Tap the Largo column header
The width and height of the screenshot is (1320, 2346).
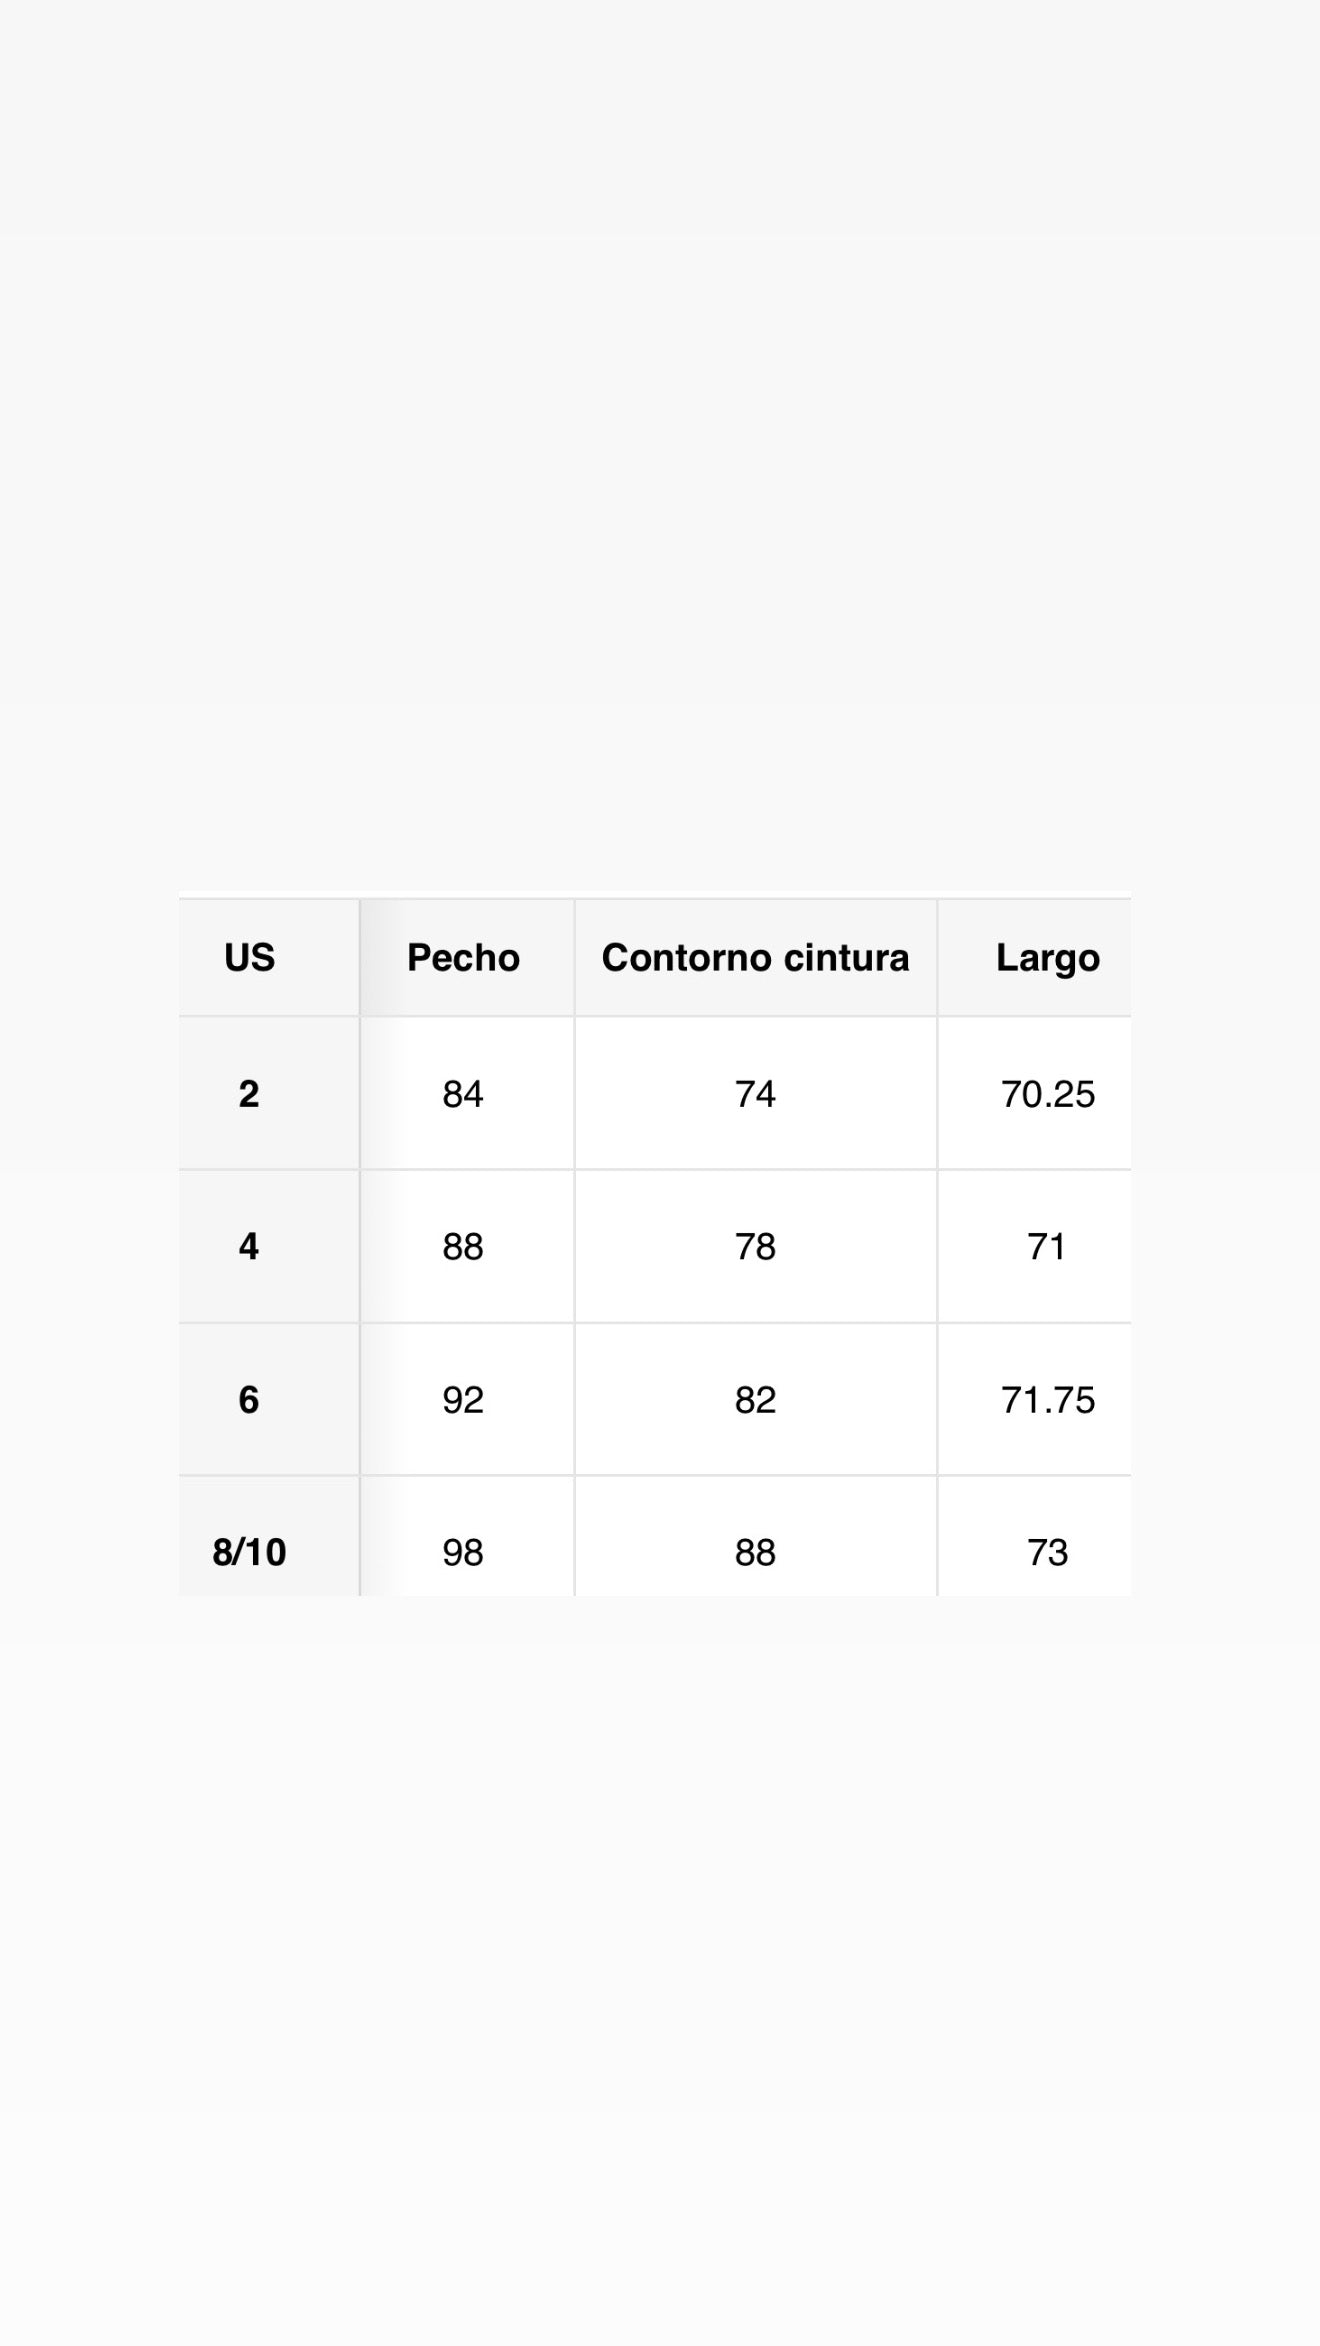(1047, 958)
